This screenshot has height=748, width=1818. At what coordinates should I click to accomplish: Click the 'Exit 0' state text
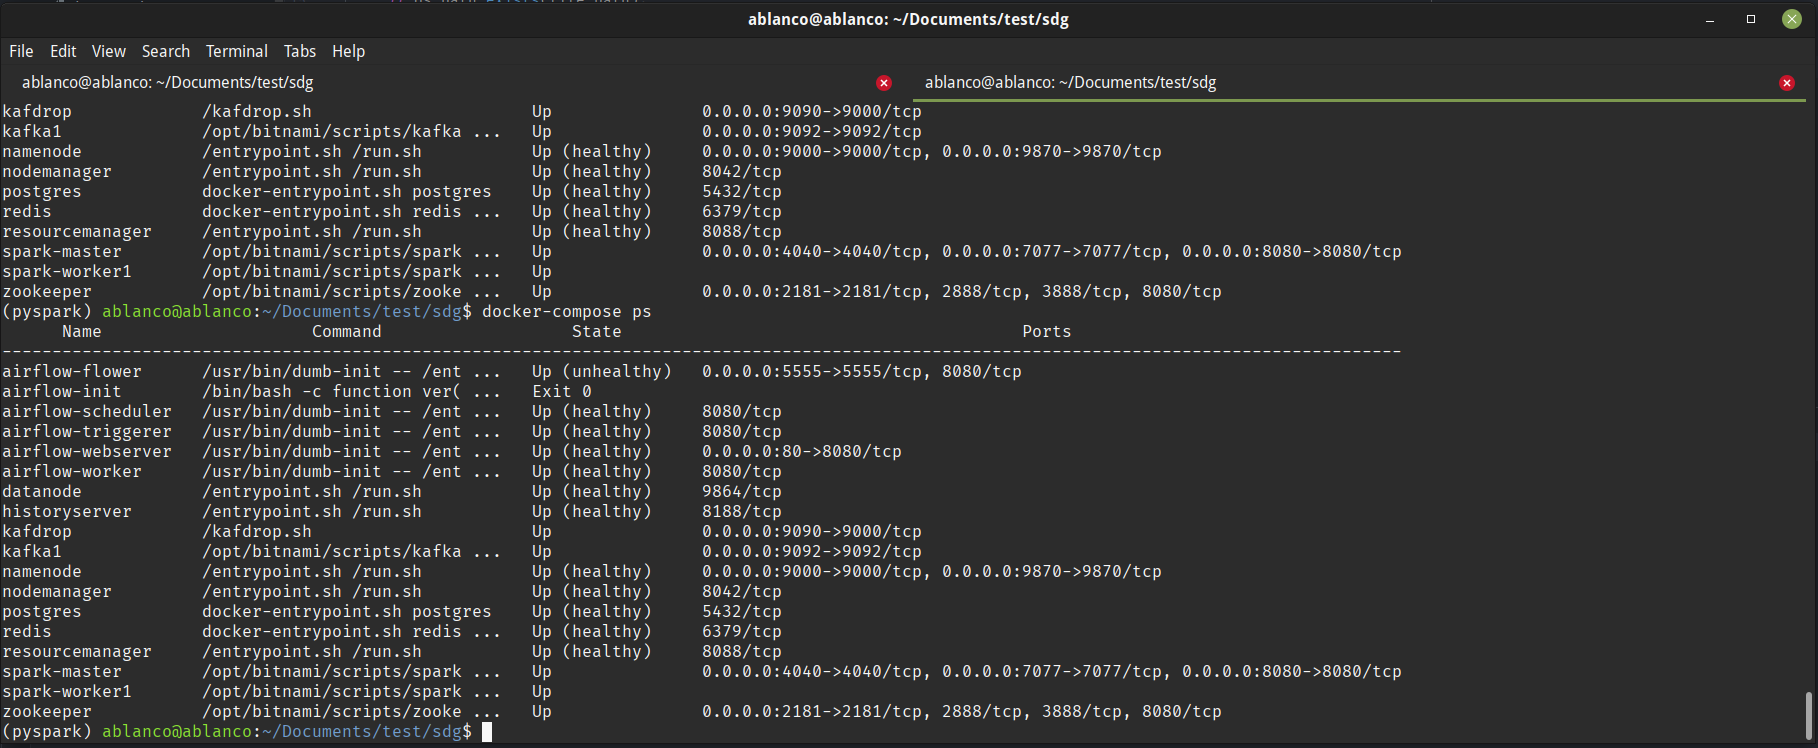click(x=562, y=391)
